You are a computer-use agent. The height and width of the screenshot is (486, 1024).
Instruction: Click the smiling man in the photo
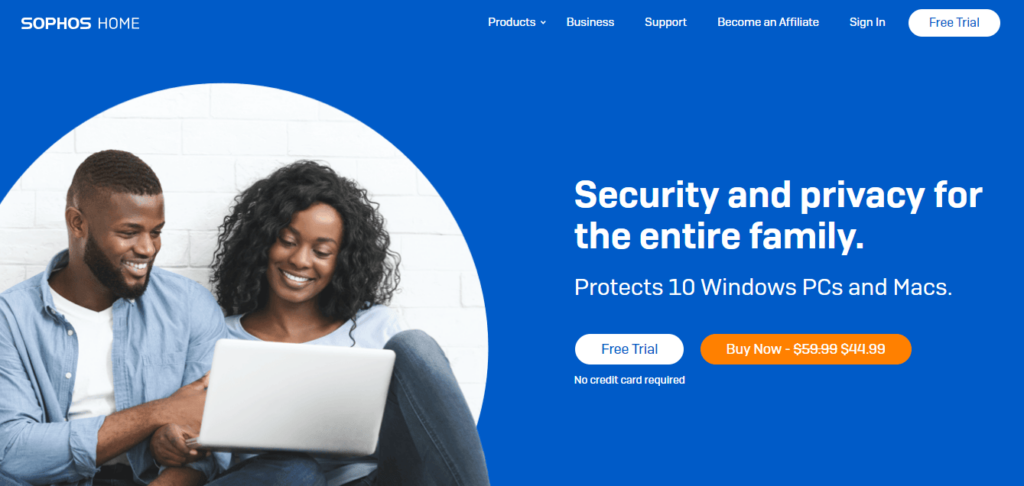104,314
